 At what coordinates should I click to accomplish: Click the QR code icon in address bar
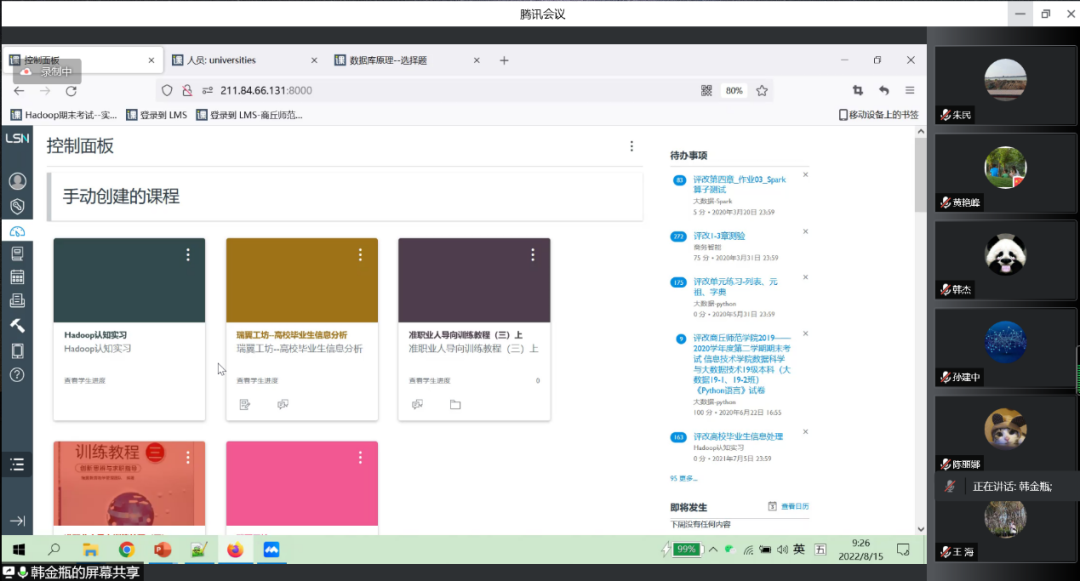click(707, 91)
